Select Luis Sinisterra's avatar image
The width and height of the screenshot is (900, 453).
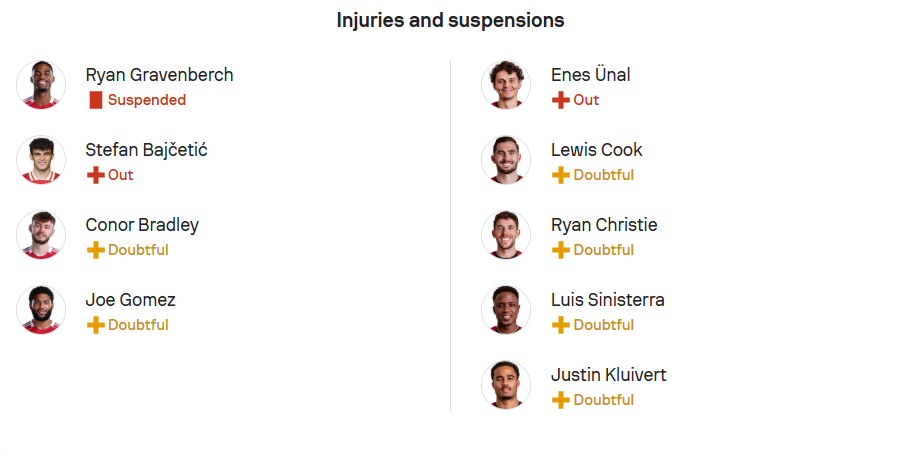[x=506, y=310]
